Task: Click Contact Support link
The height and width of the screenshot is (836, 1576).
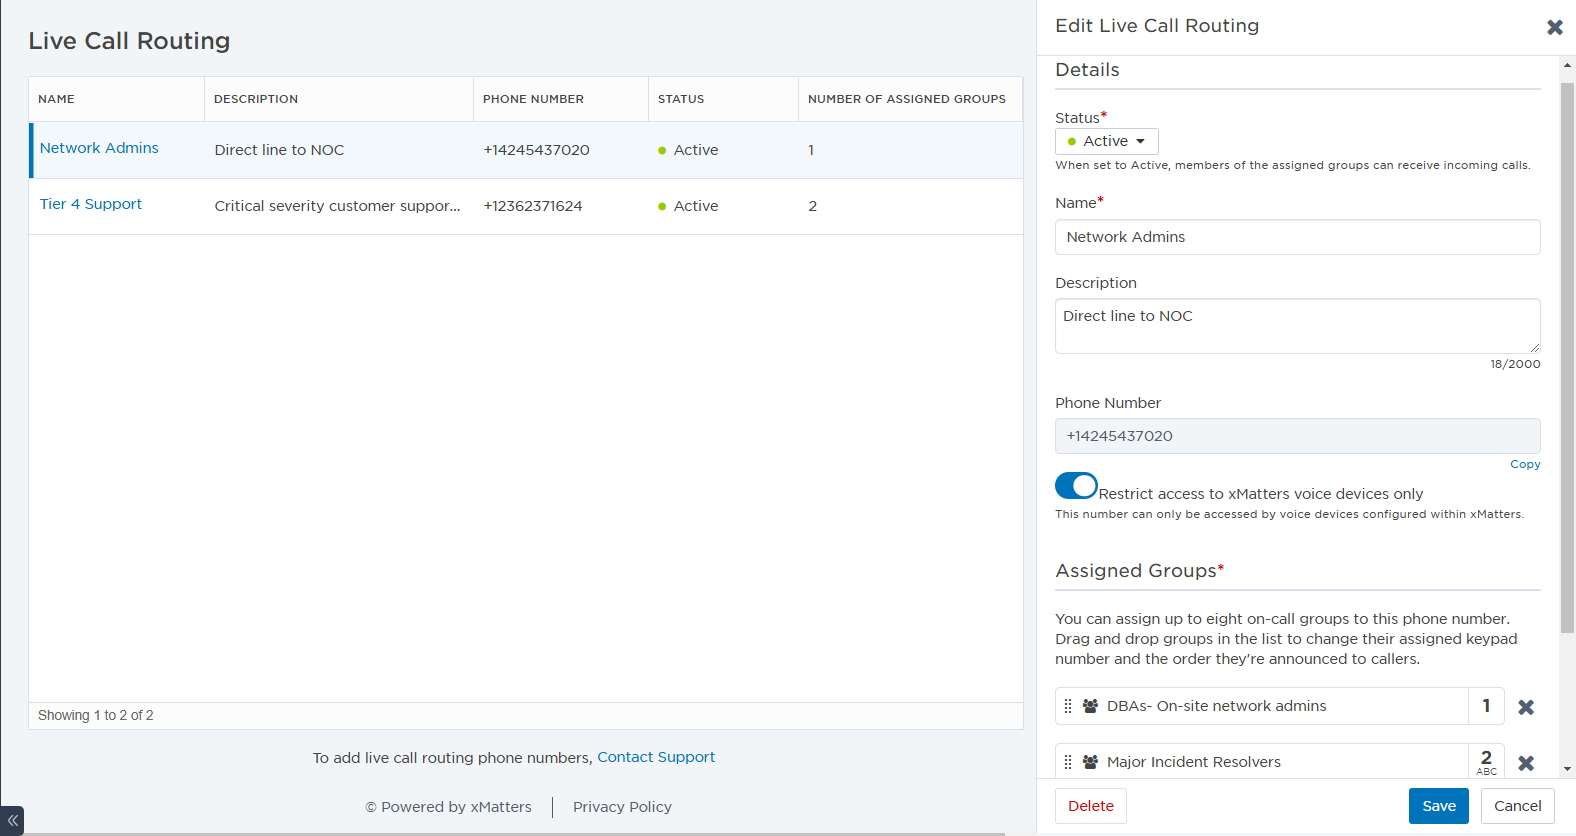Action: pyautogui.click(x=656, y=757)
